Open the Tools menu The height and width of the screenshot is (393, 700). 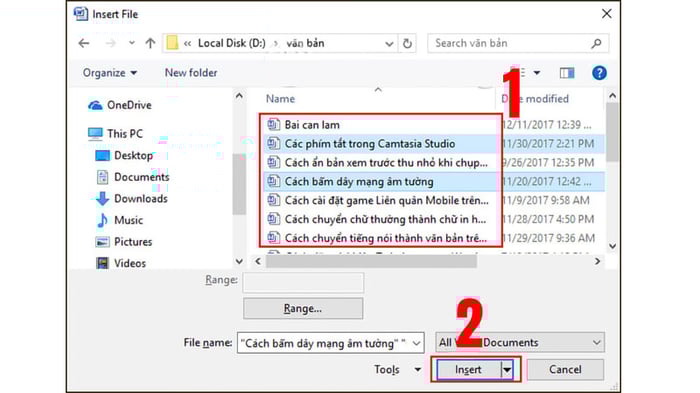(x=397, y=369)
